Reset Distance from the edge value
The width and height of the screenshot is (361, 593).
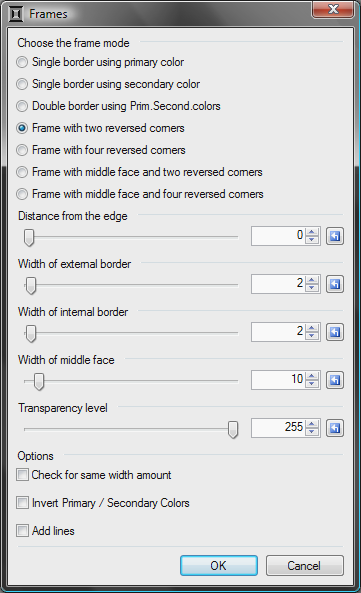335,236
